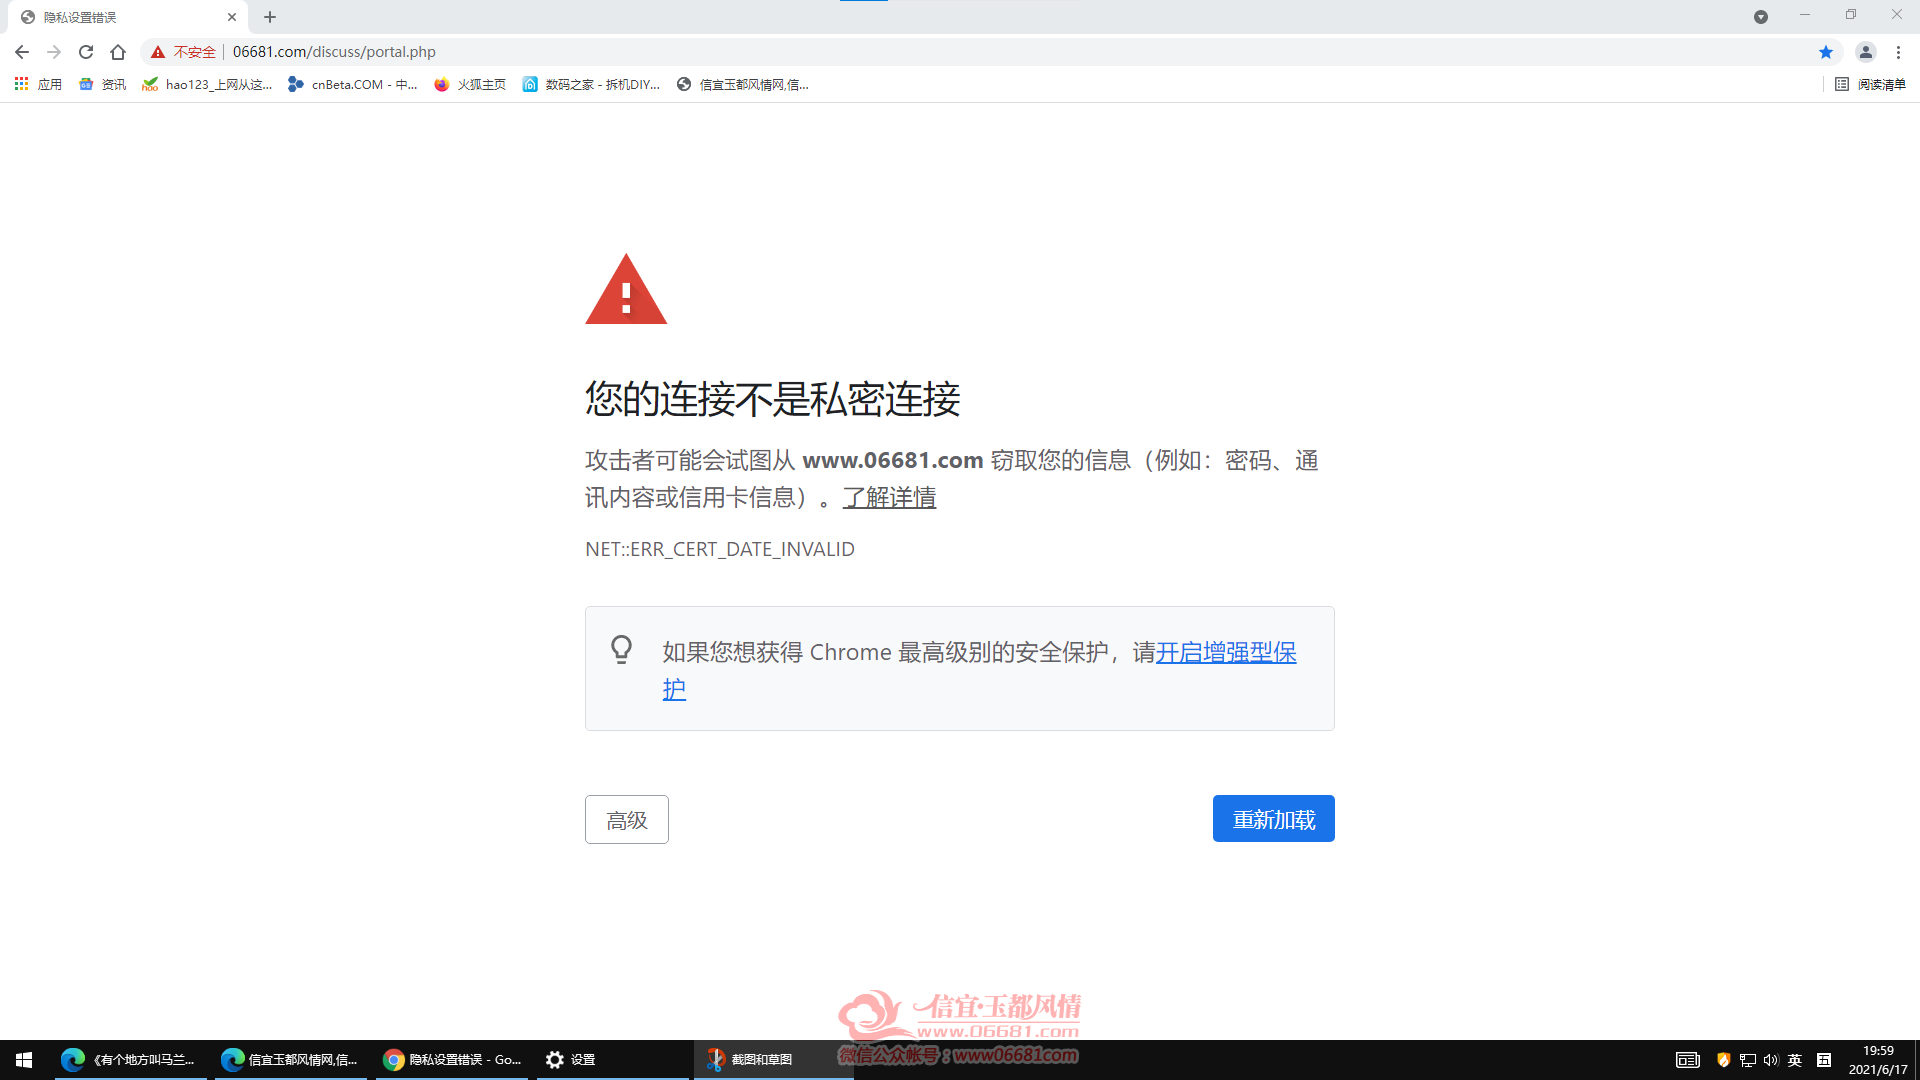This screenshot has height=1080, width=1920.
Task: Open the taskbar clock showing 19:59
Action: [1878, 1060]
